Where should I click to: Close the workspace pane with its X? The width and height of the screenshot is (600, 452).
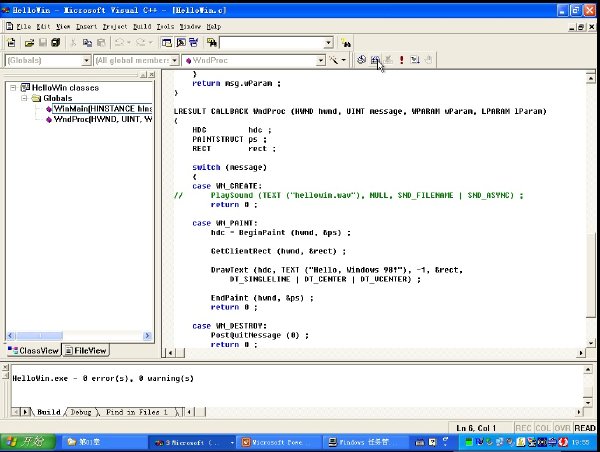point(152,75)
